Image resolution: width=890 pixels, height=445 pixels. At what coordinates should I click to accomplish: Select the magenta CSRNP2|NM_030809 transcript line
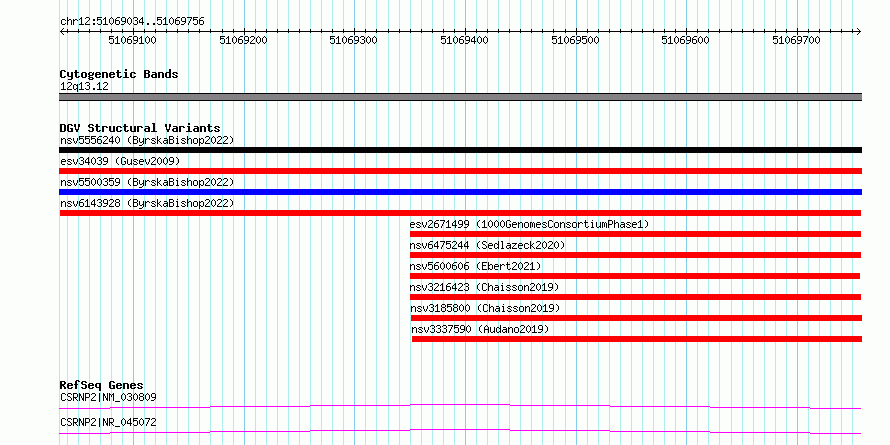pos(460,406)
